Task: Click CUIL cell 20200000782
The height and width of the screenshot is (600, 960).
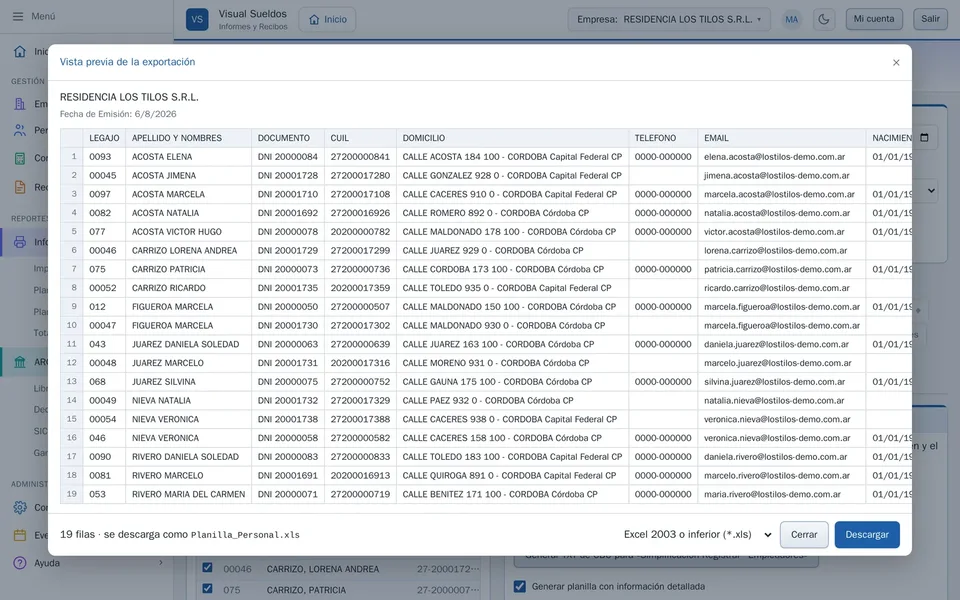Action: tap(360, 232)
